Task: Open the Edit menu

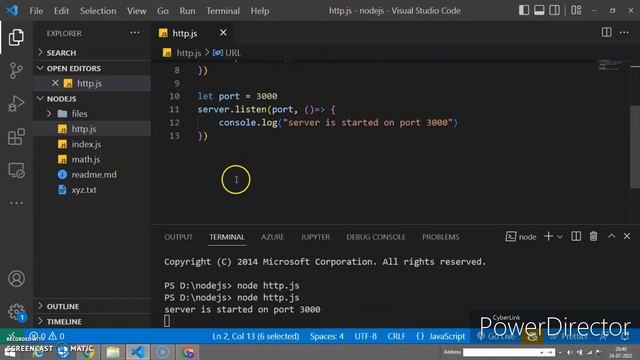Action: [x=61, y=11]
